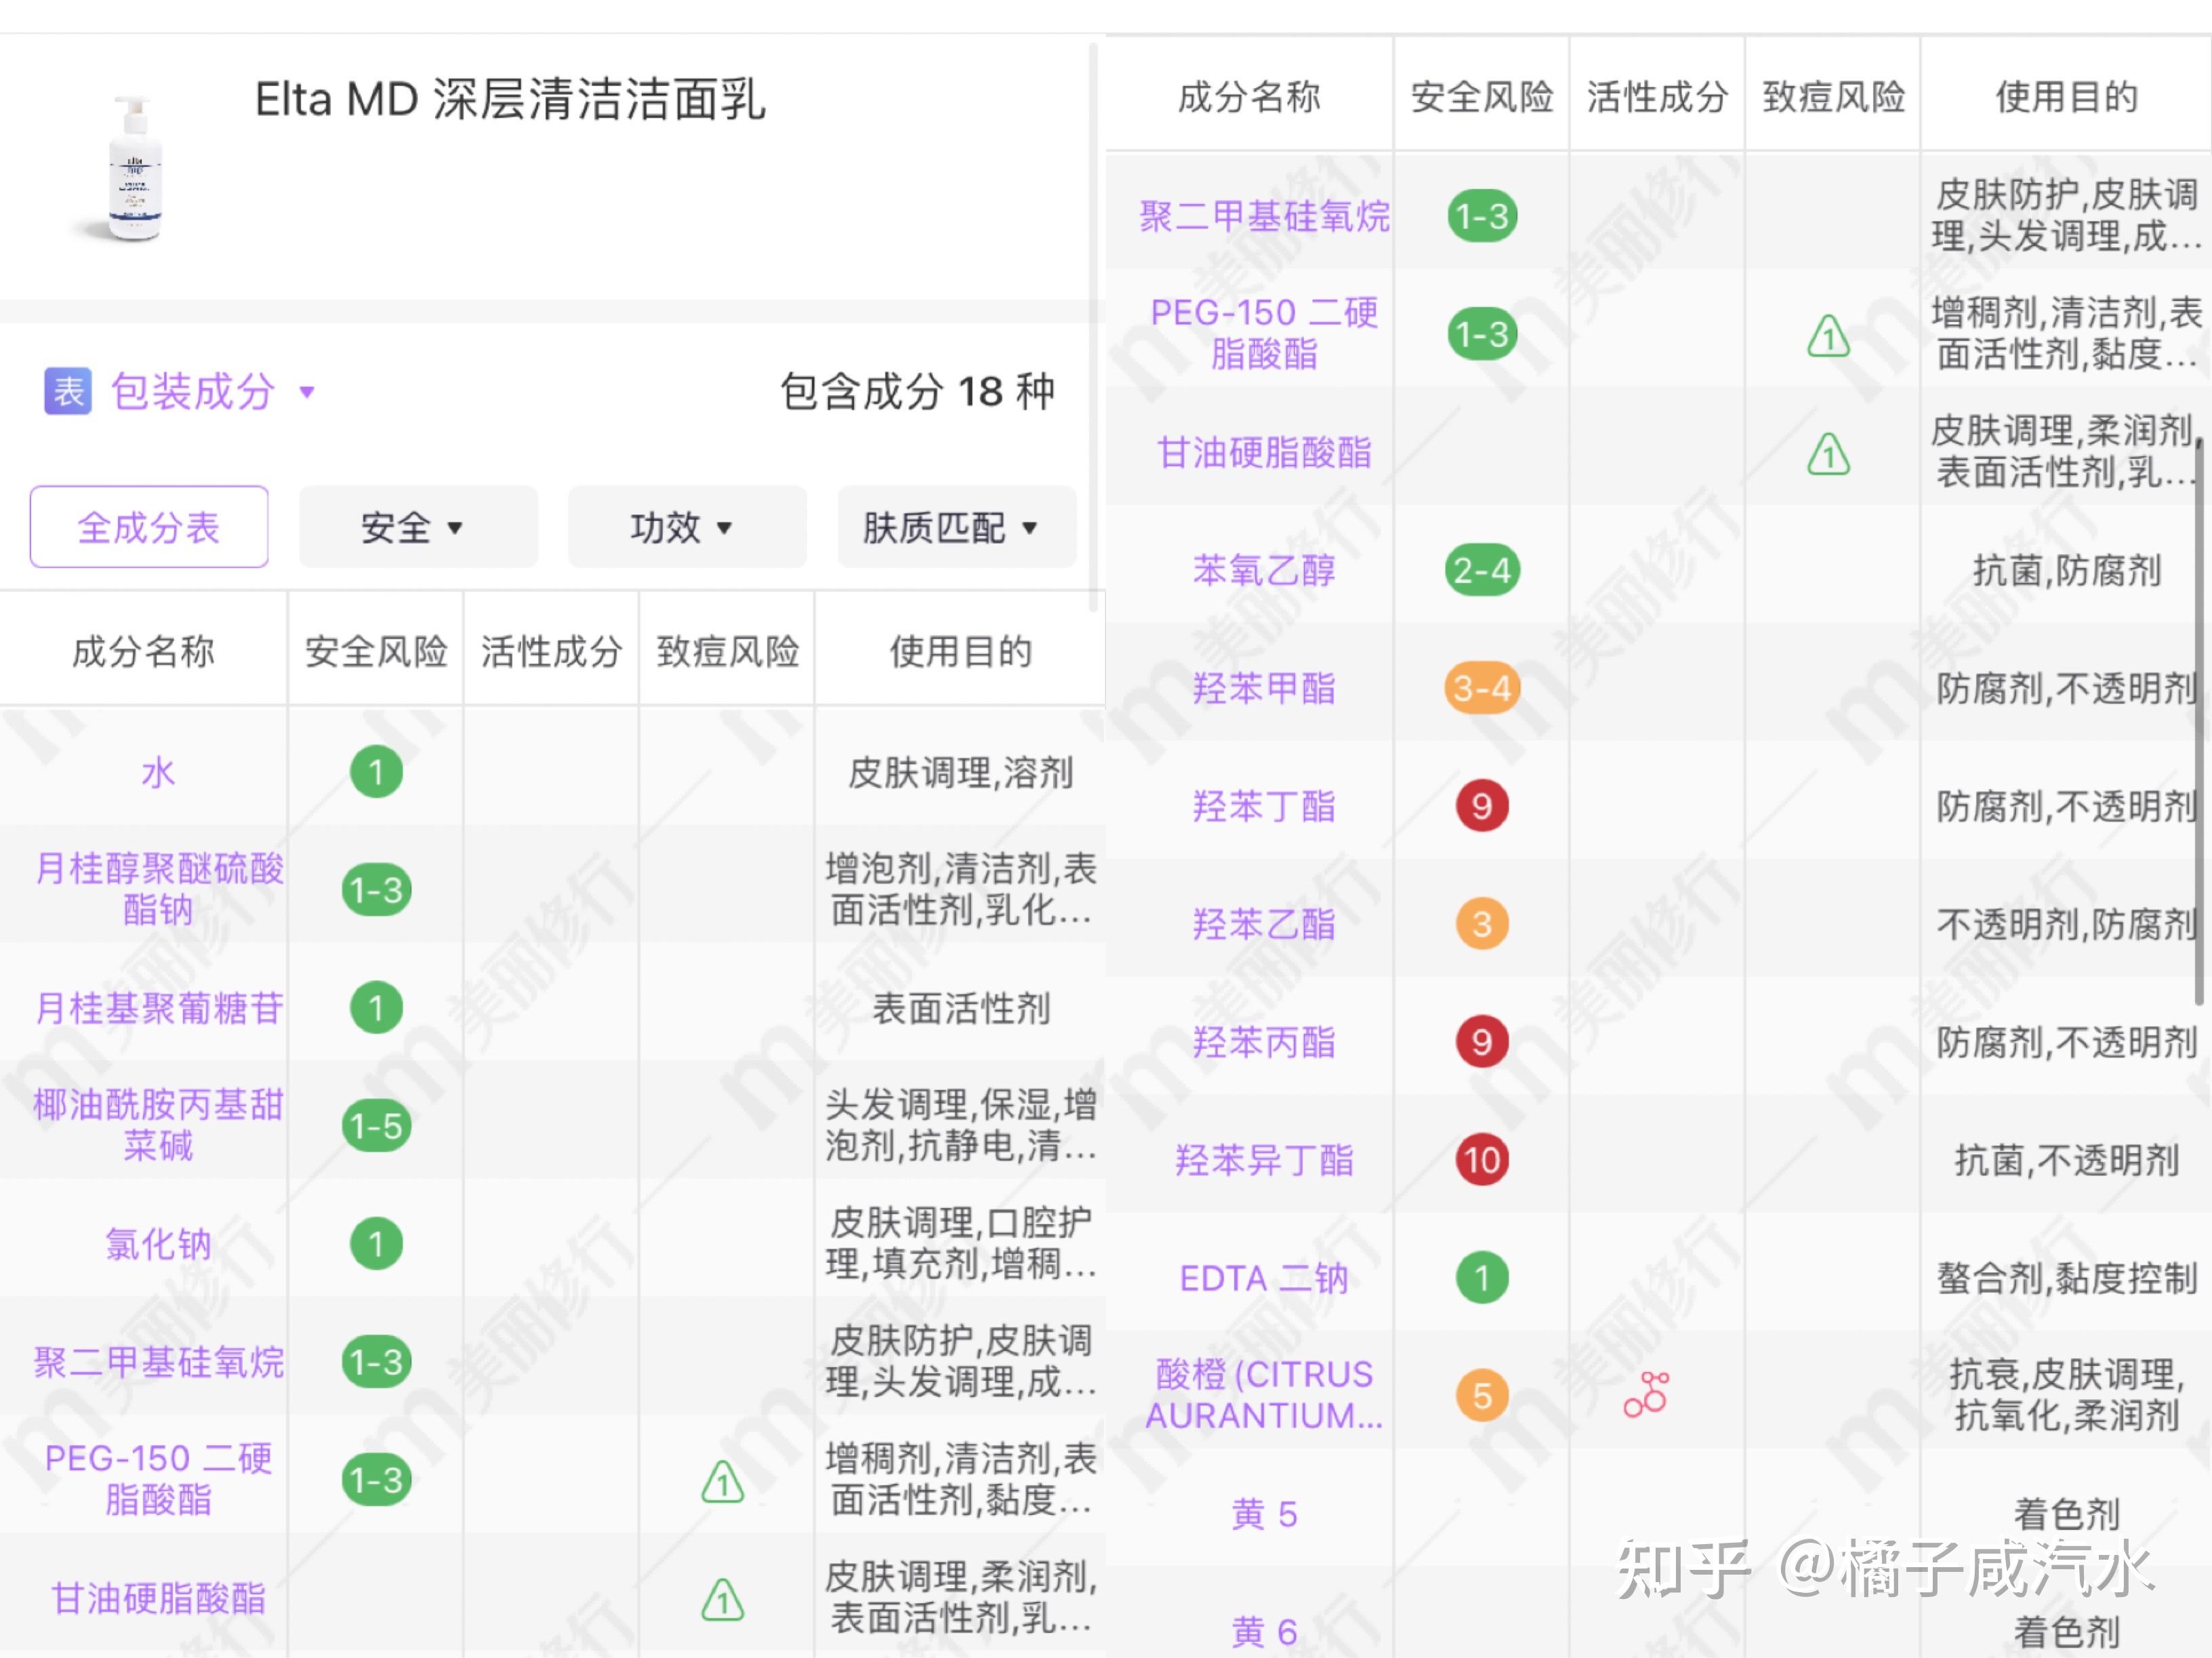
Task: Open the 羟苯乙酯 ingredient link
Action: [1264, 924]
